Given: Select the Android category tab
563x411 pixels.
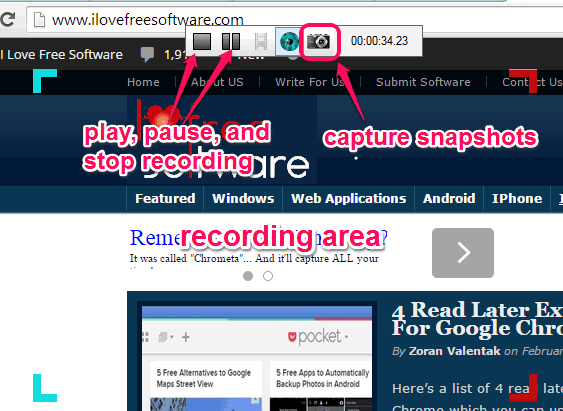Looking at the screenshot, I should click(x=449, y=199).
